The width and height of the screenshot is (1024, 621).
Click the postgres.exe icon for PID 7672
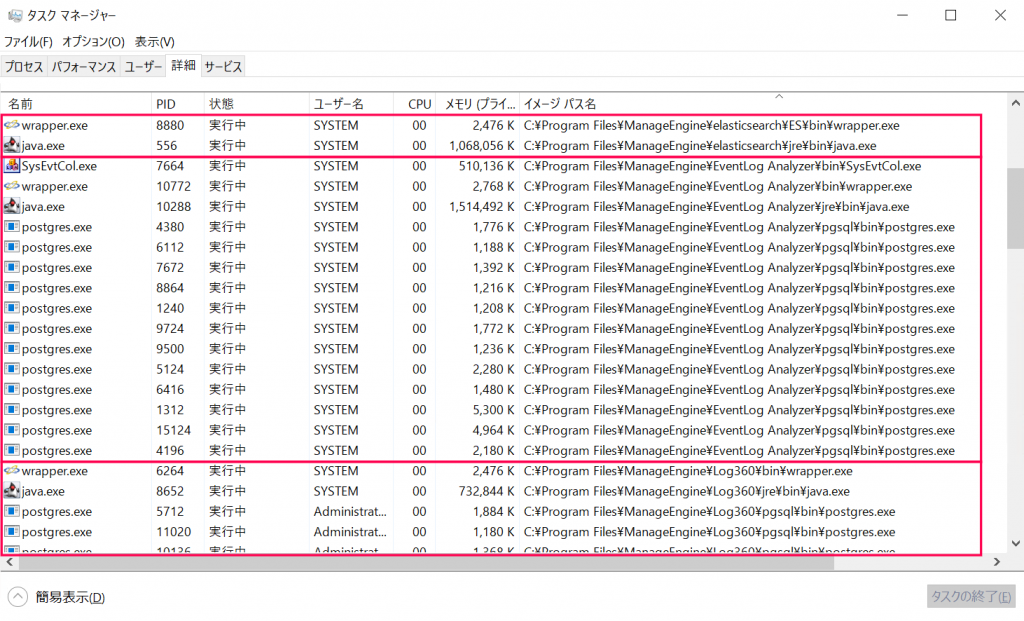tap(12, 267)
